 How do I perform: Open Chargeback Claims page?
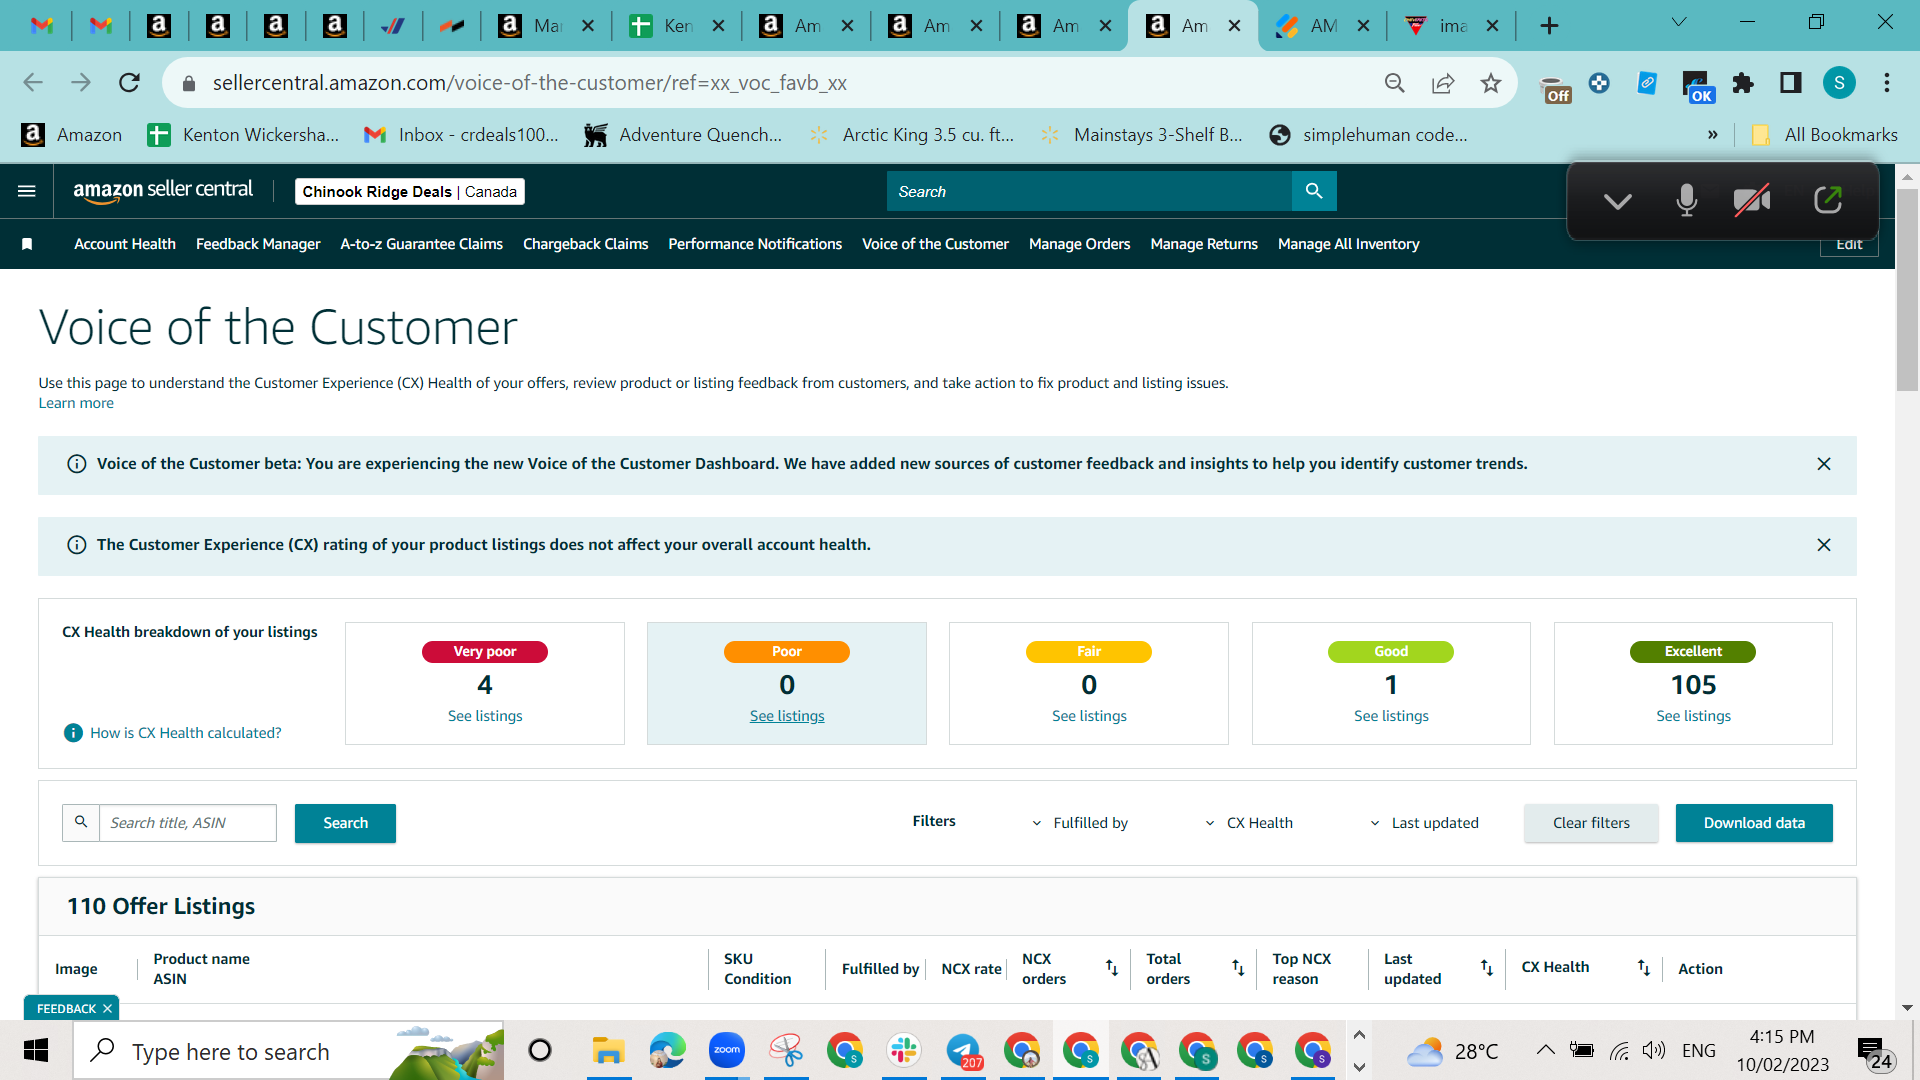coord(586,244)
